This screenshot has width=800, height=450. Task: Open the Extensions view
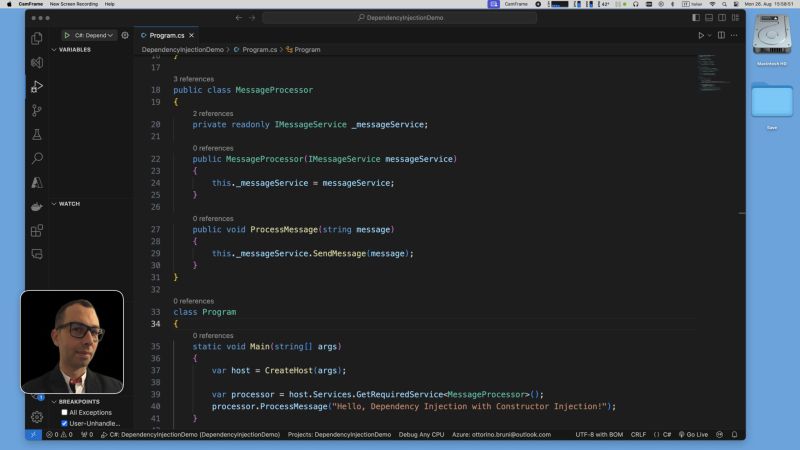pyautogui.click(x=37, y=231)
